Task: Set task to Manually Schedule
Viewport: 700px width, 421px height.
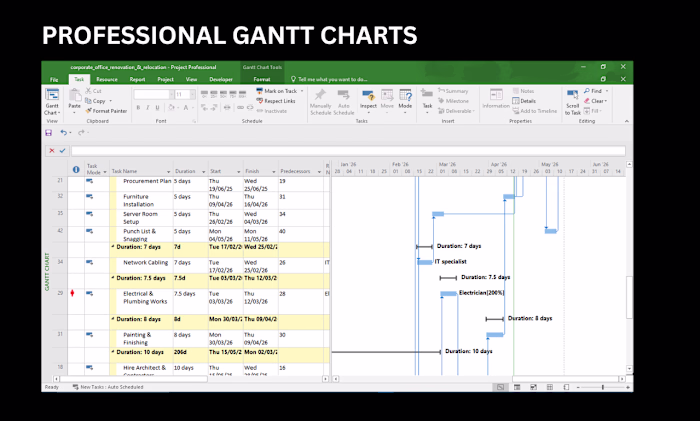Action: 320,102
